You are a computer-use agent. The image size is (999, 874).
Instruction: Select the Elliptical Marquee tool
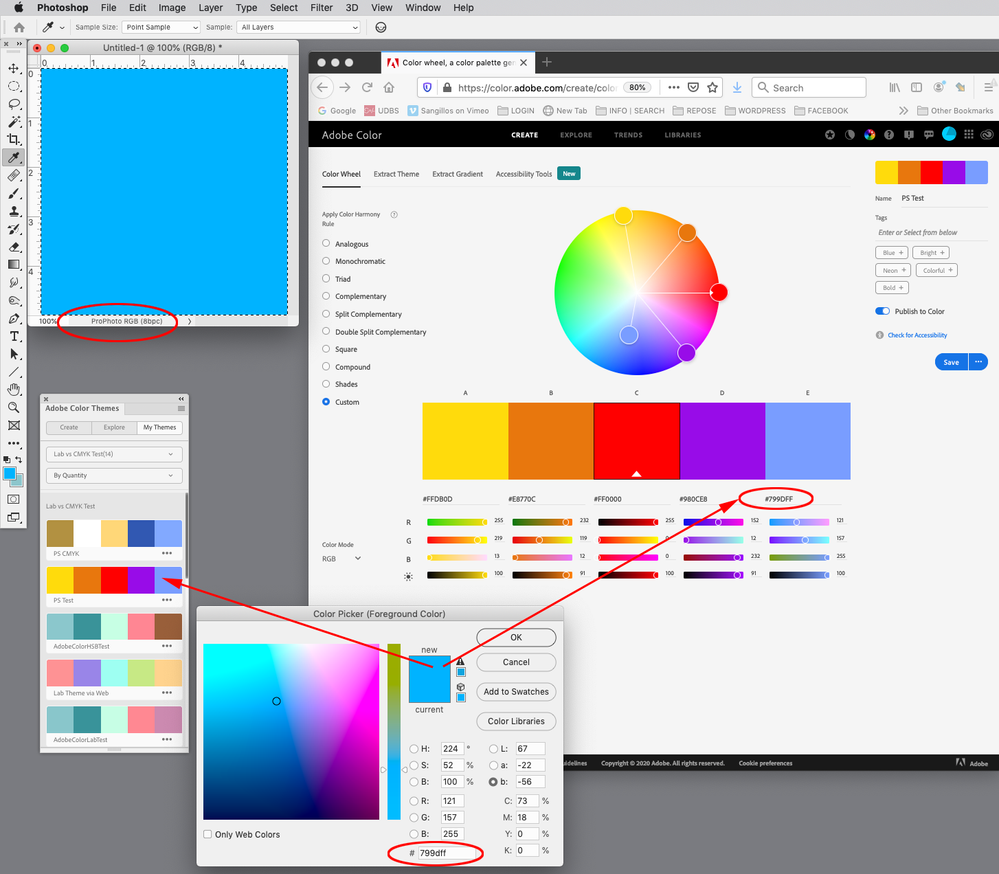click(x=13, y=86)
